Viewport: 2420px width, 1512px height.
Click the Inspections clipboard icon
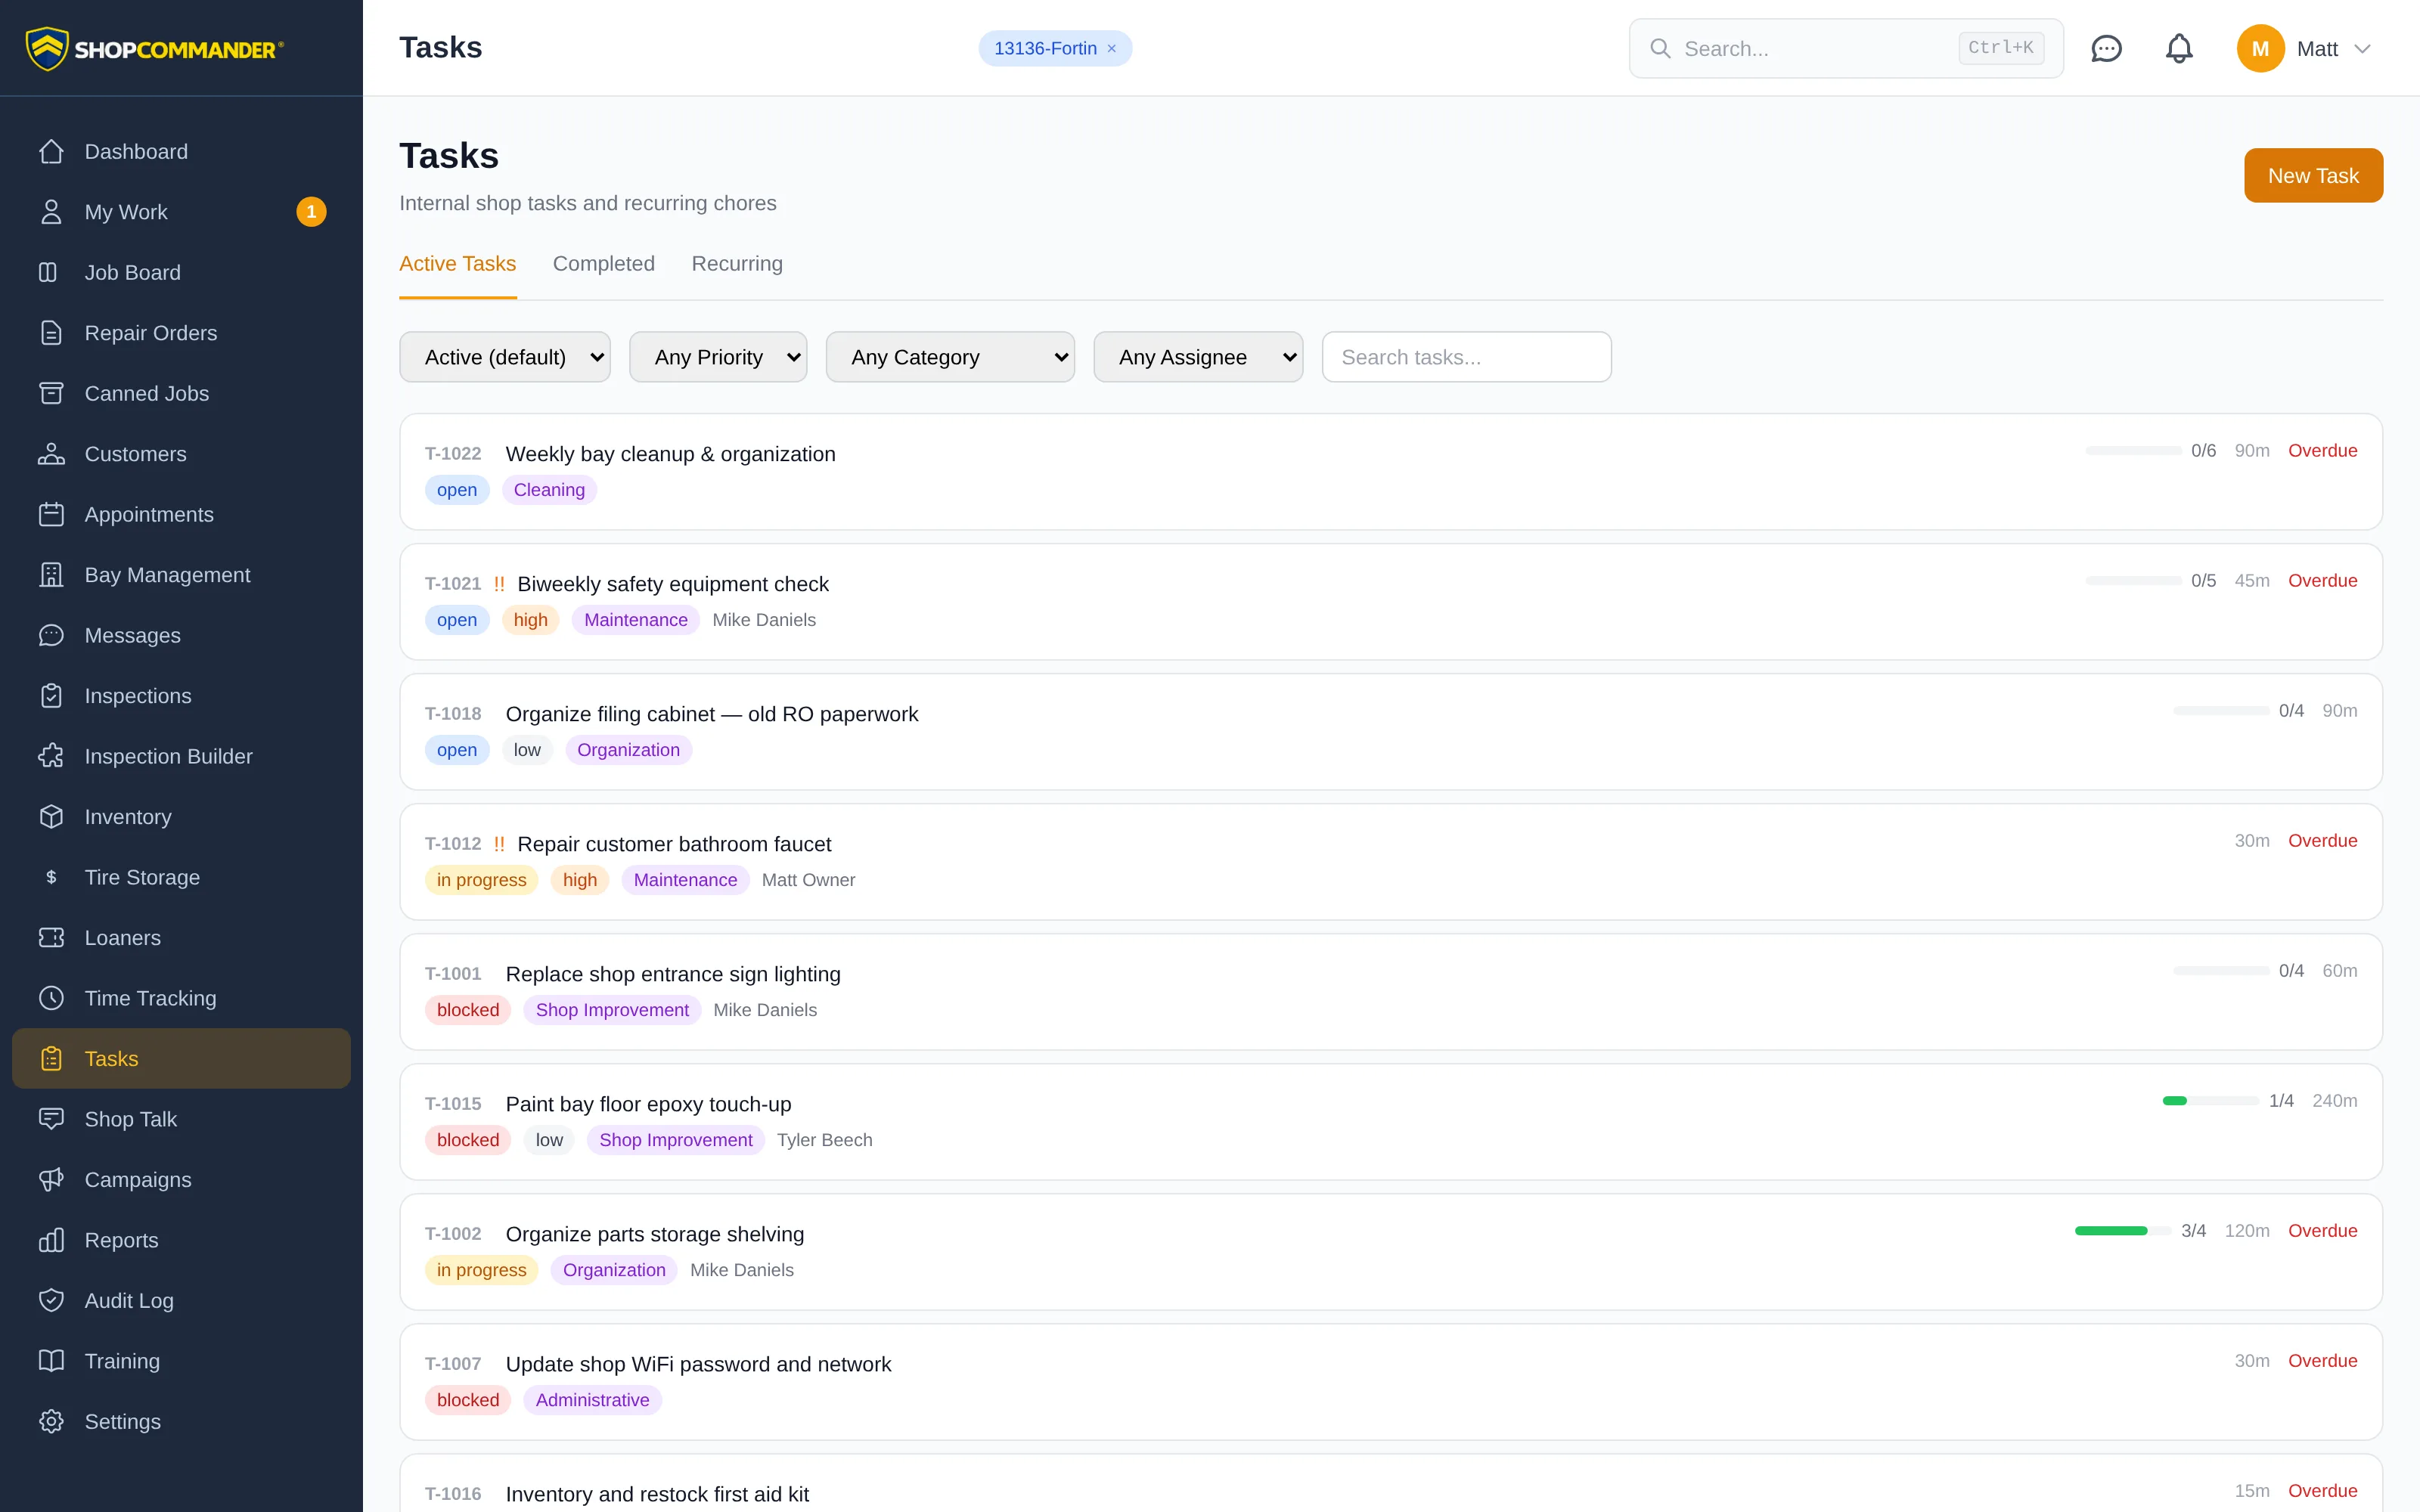[51, 696]
